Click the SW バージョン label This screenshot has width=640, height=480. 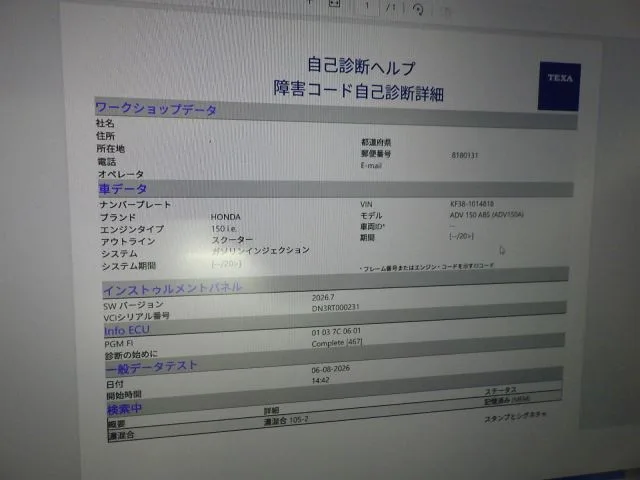tap(133, 305)
